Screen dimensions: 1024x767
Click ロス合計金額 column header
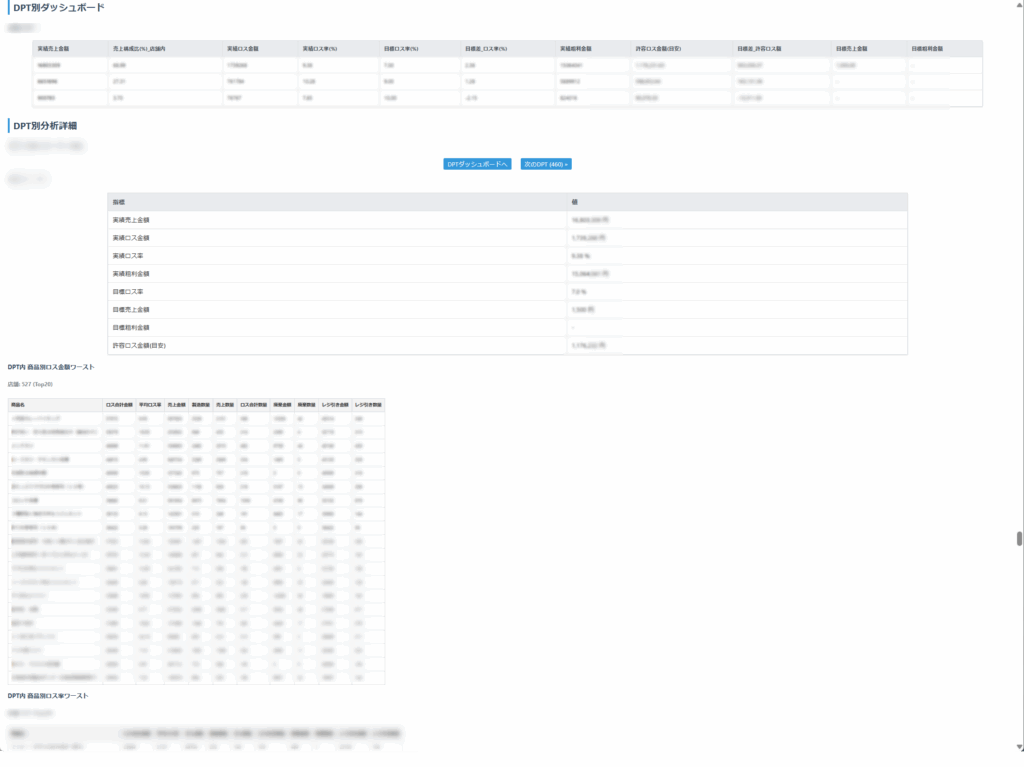point(119,405)
